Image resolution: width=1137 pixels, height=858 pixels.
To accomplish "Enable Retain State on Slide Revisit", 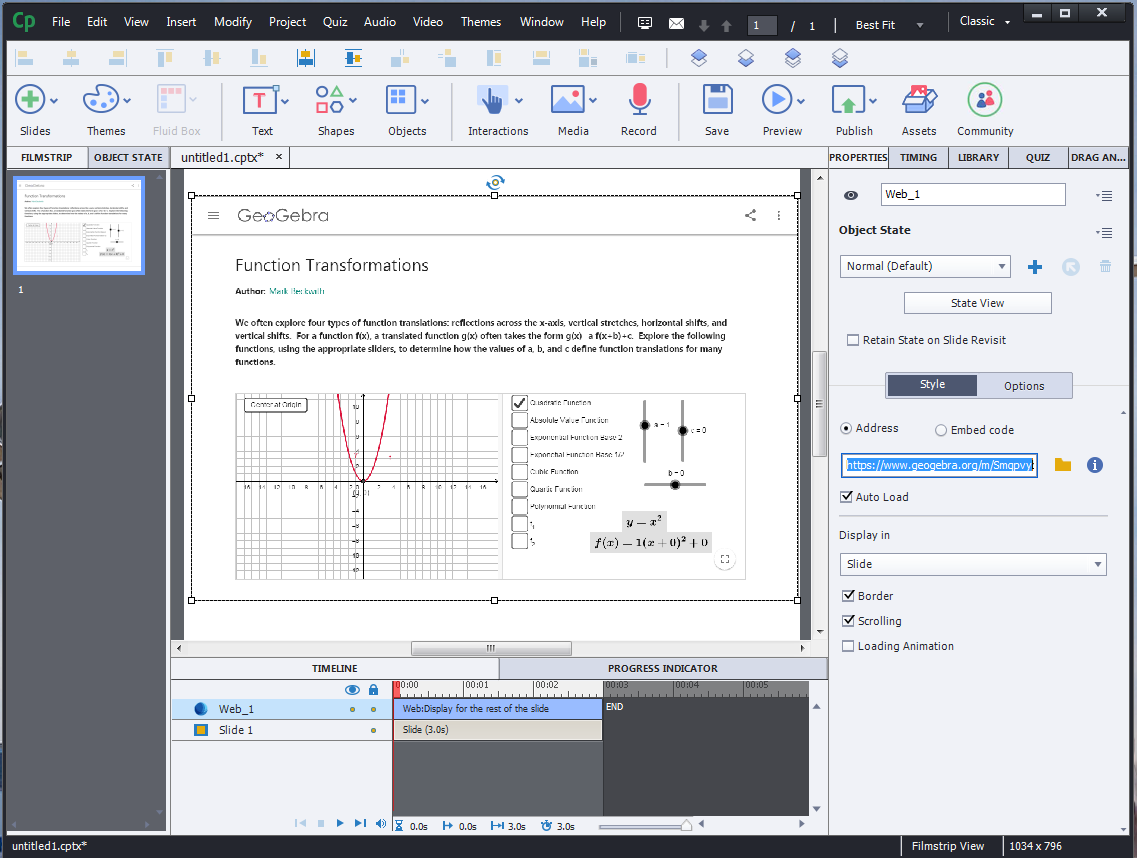I will click(x=853, y=340).
